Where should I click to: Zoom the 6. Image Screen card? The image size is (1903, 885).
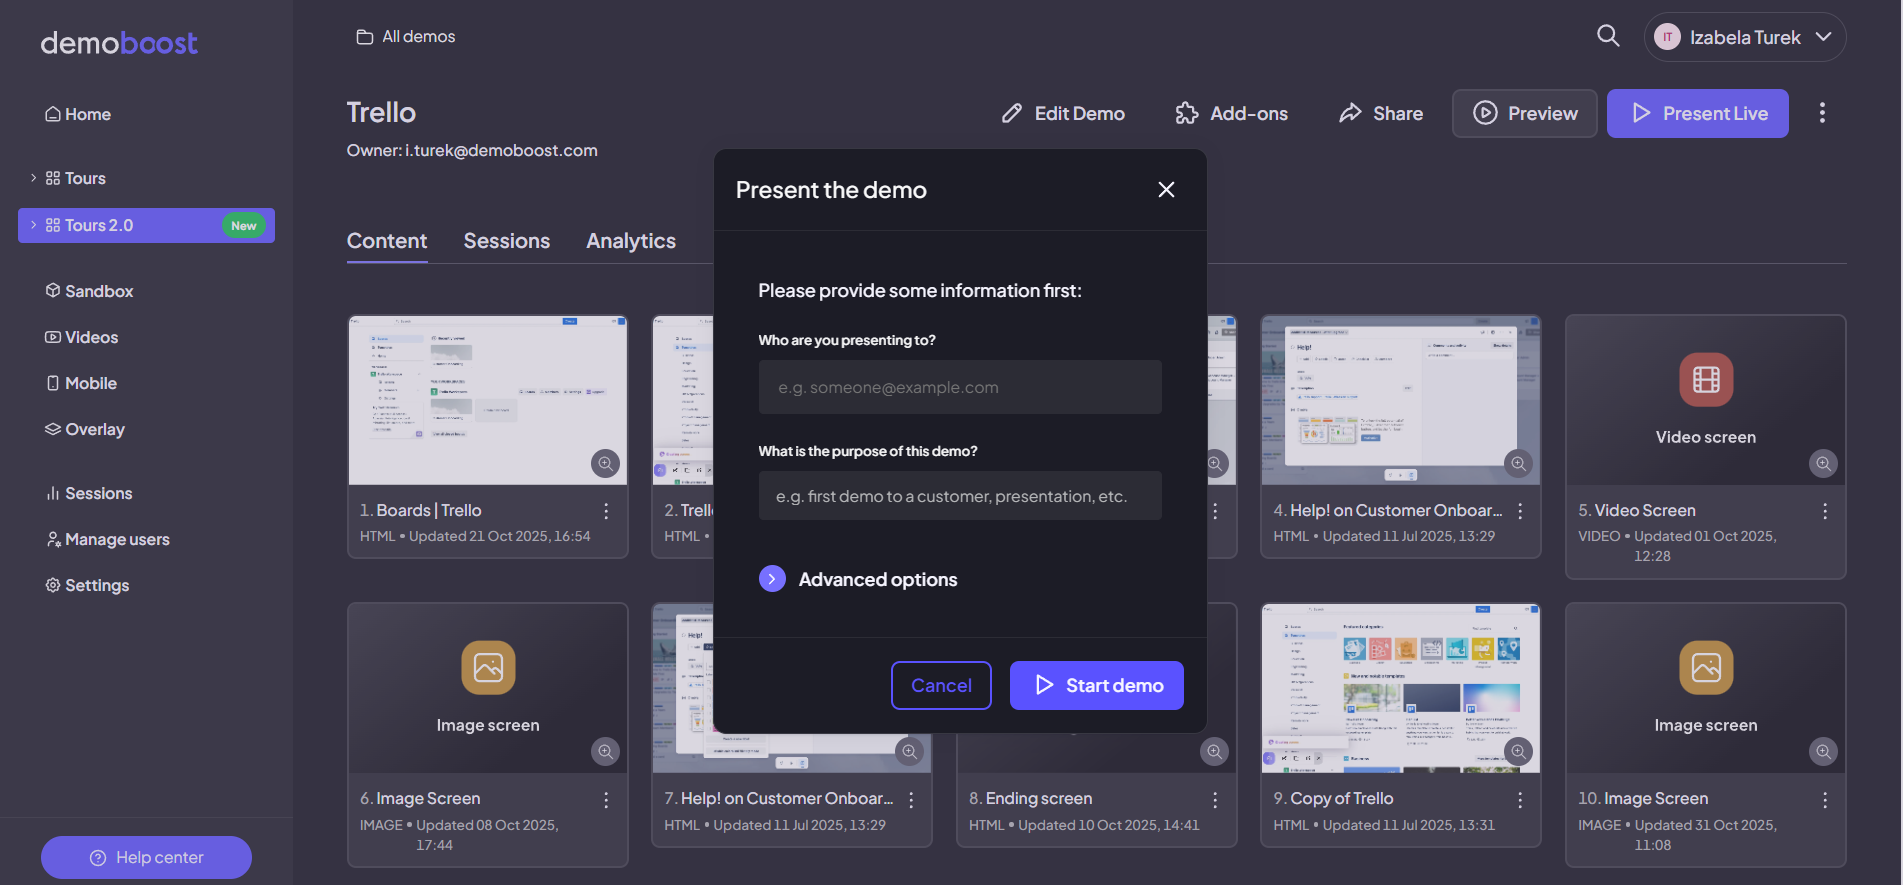(605, 751)
